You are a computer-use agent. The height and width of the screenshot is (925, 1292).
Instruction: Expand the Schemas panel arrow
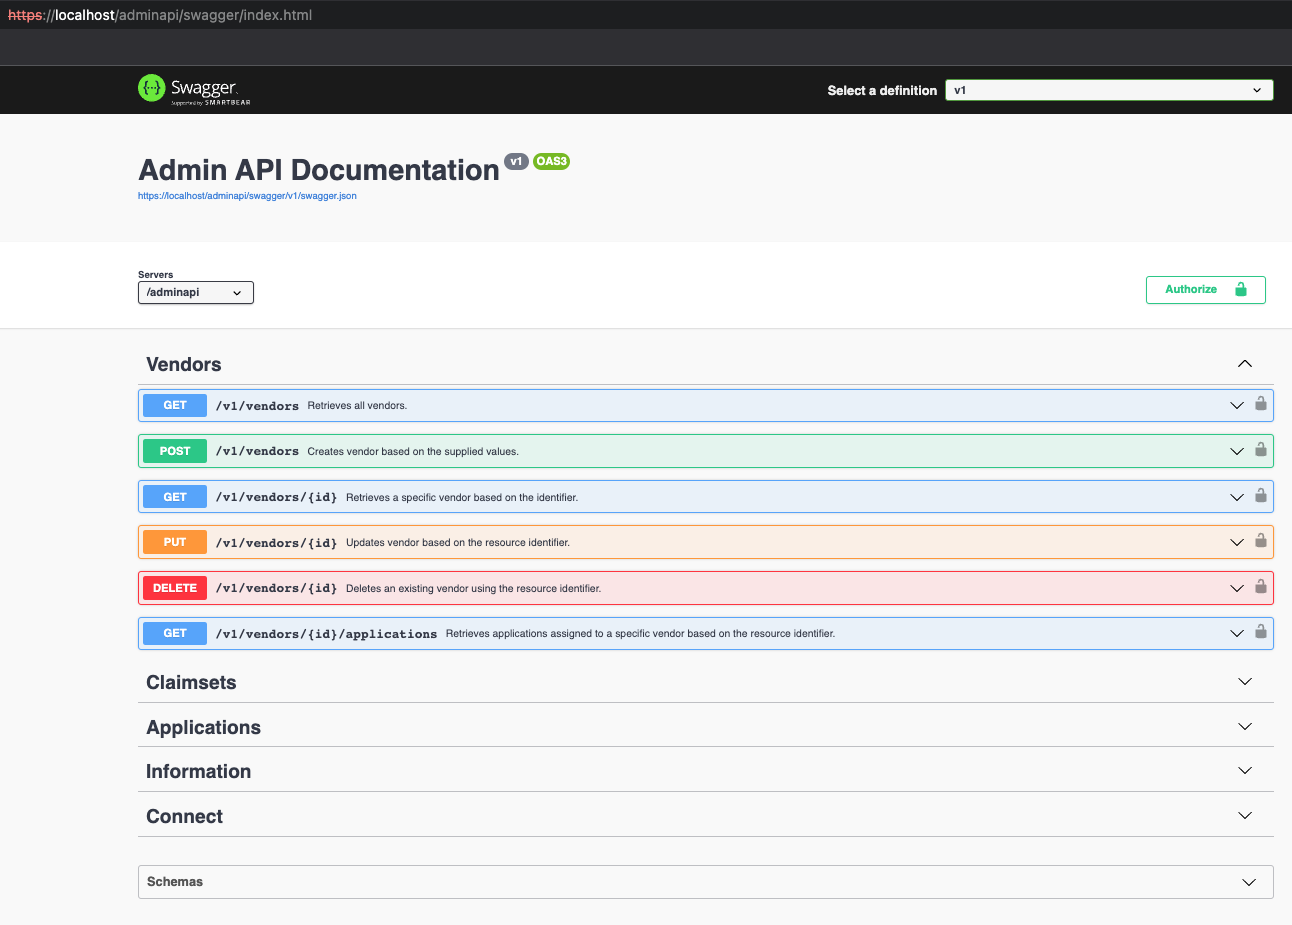pyautogui.click(x=1249, y=882)
